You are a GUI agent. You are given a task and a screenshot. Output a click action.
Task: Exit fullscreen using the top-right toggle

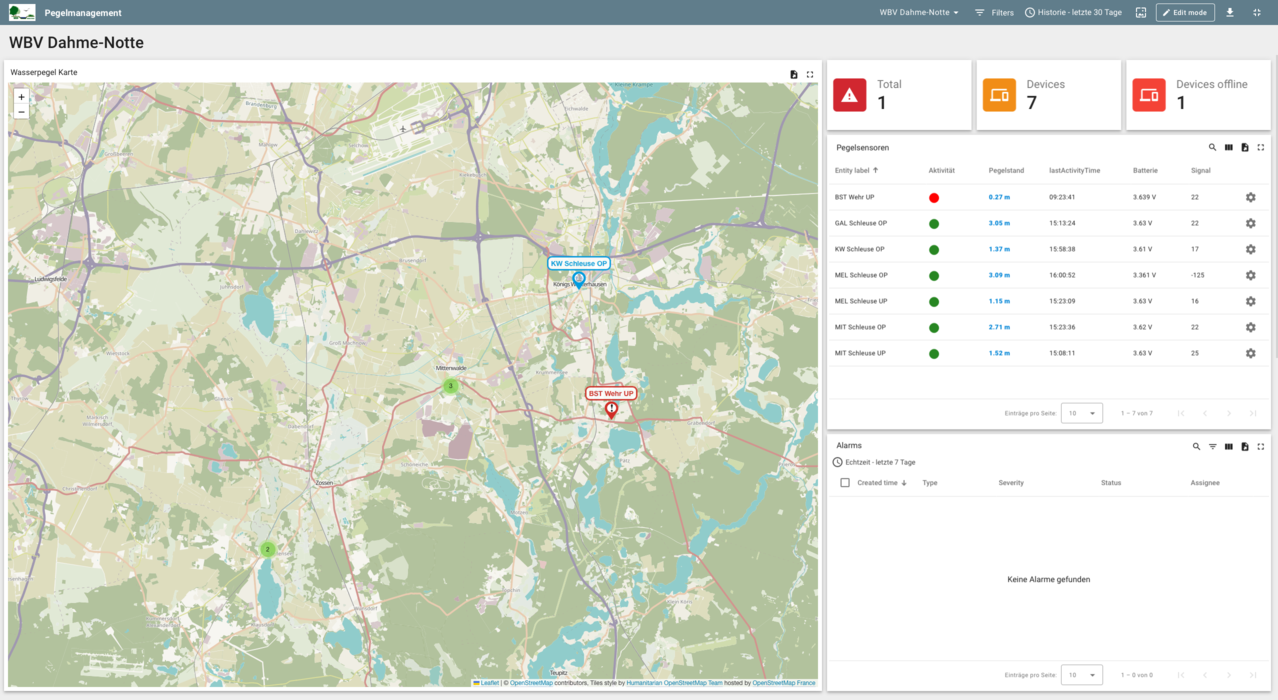click(x=1257, y=13)
